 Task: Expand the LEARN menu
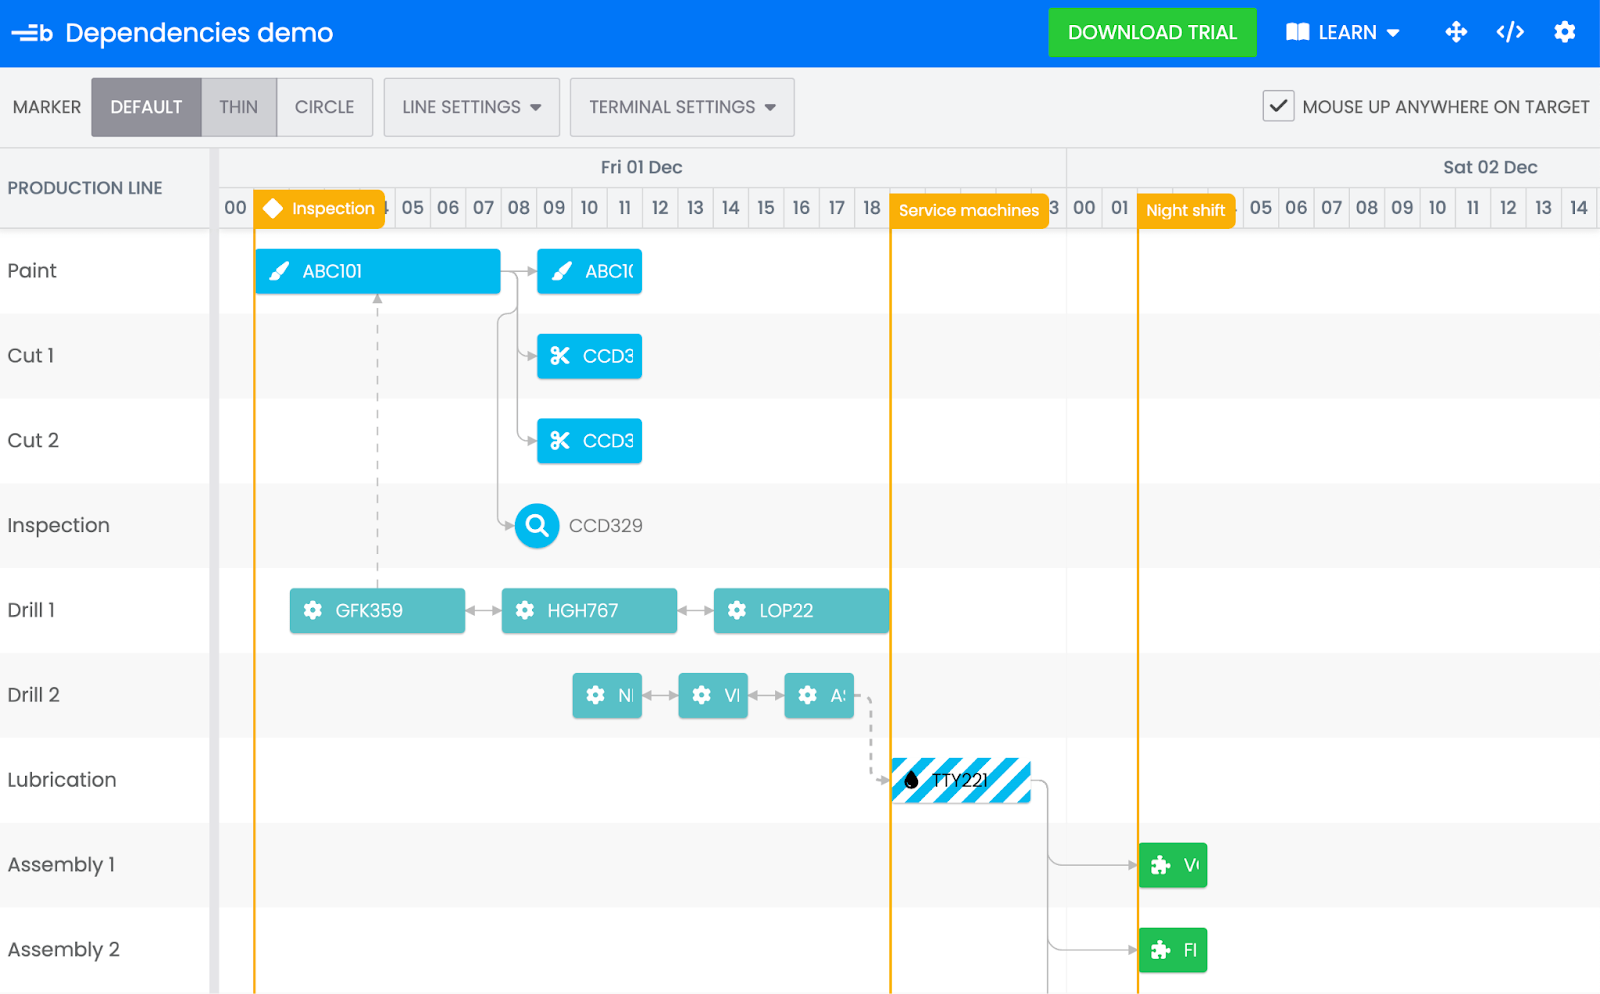pyautogui.click(x=1342, y=32)
